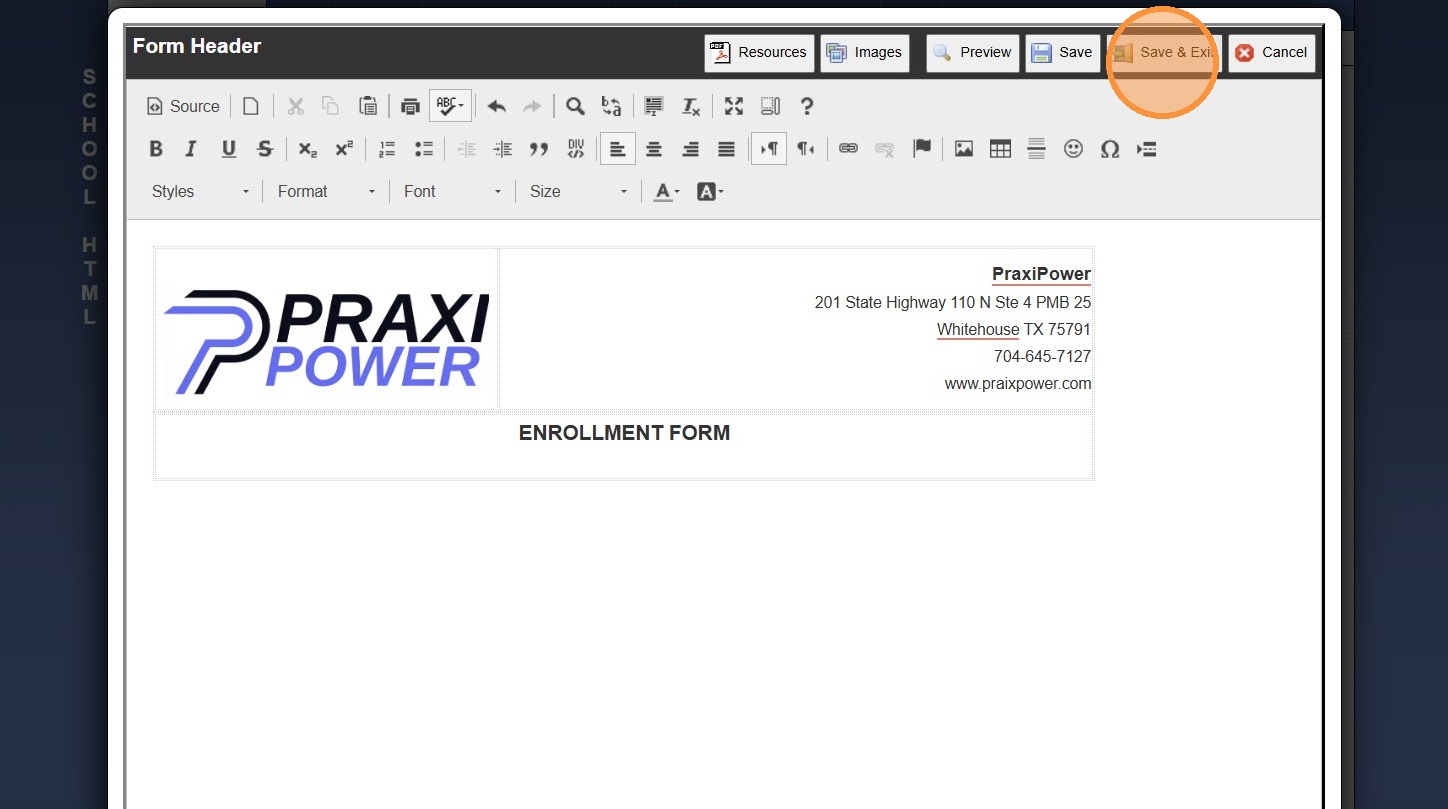Open the Find tool
1448x809 pixels.
click(x=575, y=106)
